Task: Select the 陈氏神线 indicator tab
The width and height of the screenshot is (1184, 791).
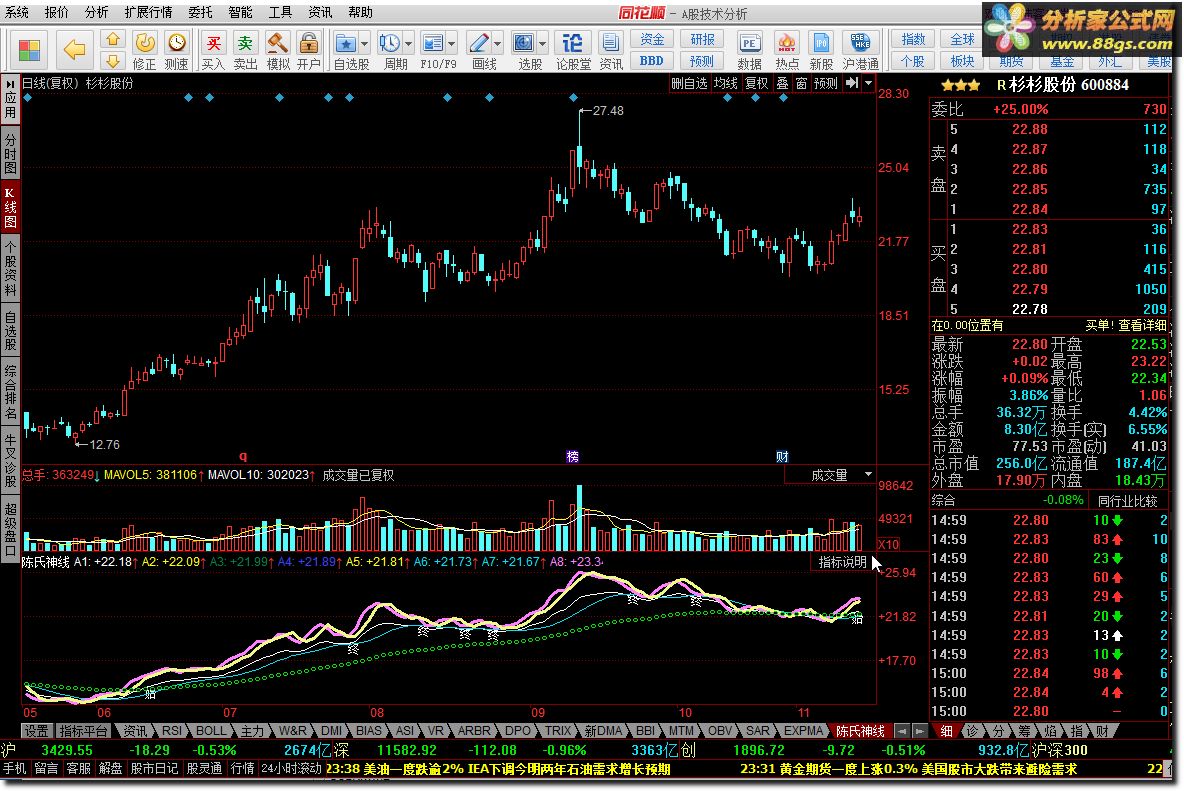Action: click(x=860, y=731)
